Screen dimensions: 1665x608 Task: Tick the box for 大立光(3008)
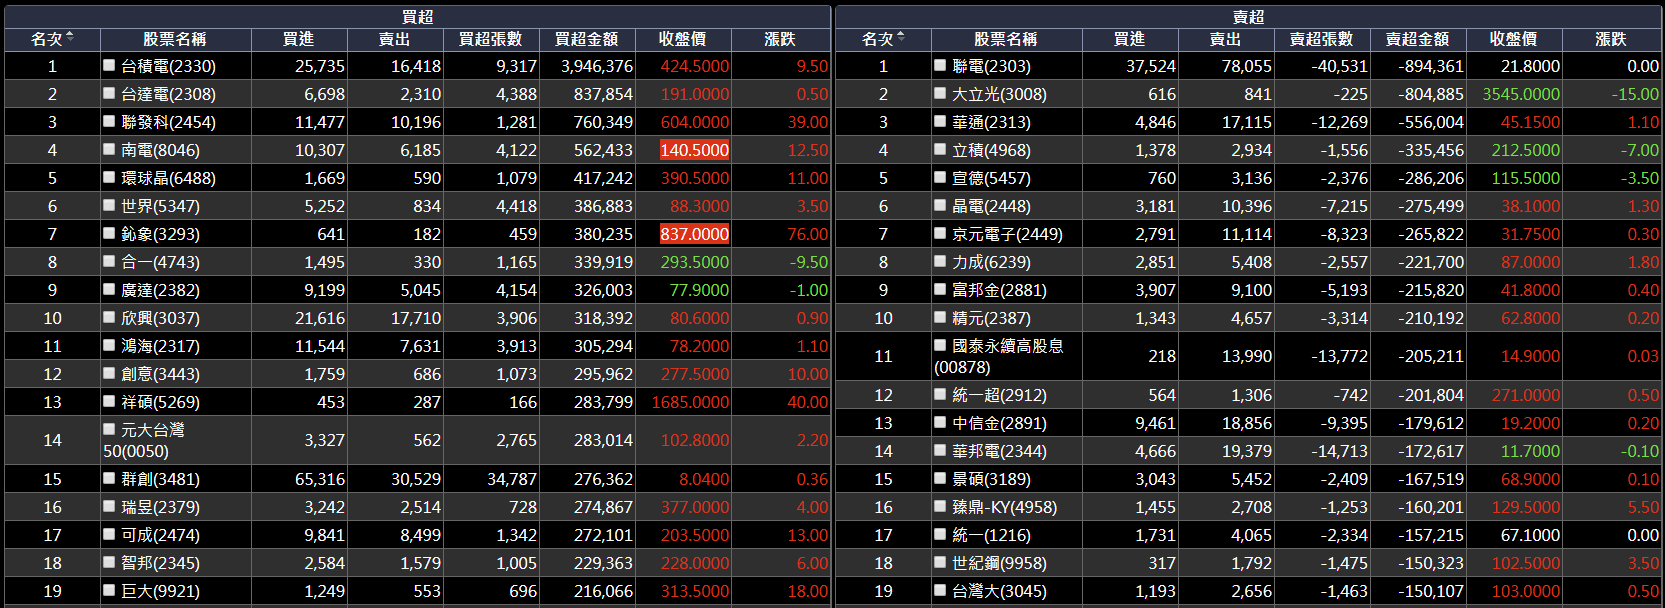tap(940, 93)
